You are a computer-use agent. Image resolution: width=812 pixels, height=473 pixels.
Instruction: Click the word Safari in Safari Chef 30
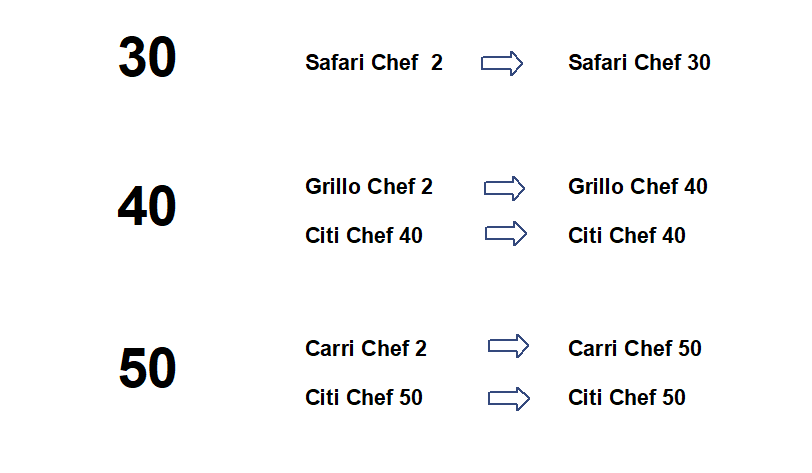[x=598, y=63]
